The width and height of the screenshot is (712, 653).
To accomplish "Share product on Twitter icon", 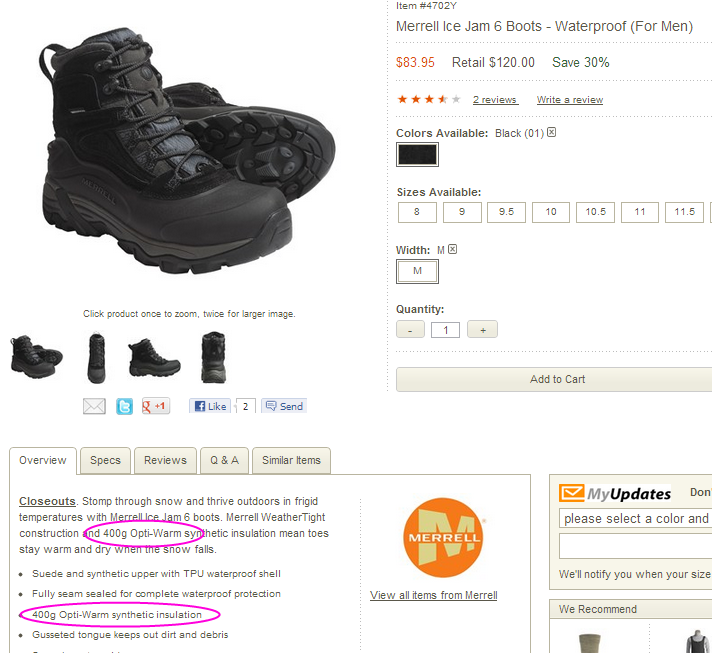I will click(124, 406).
